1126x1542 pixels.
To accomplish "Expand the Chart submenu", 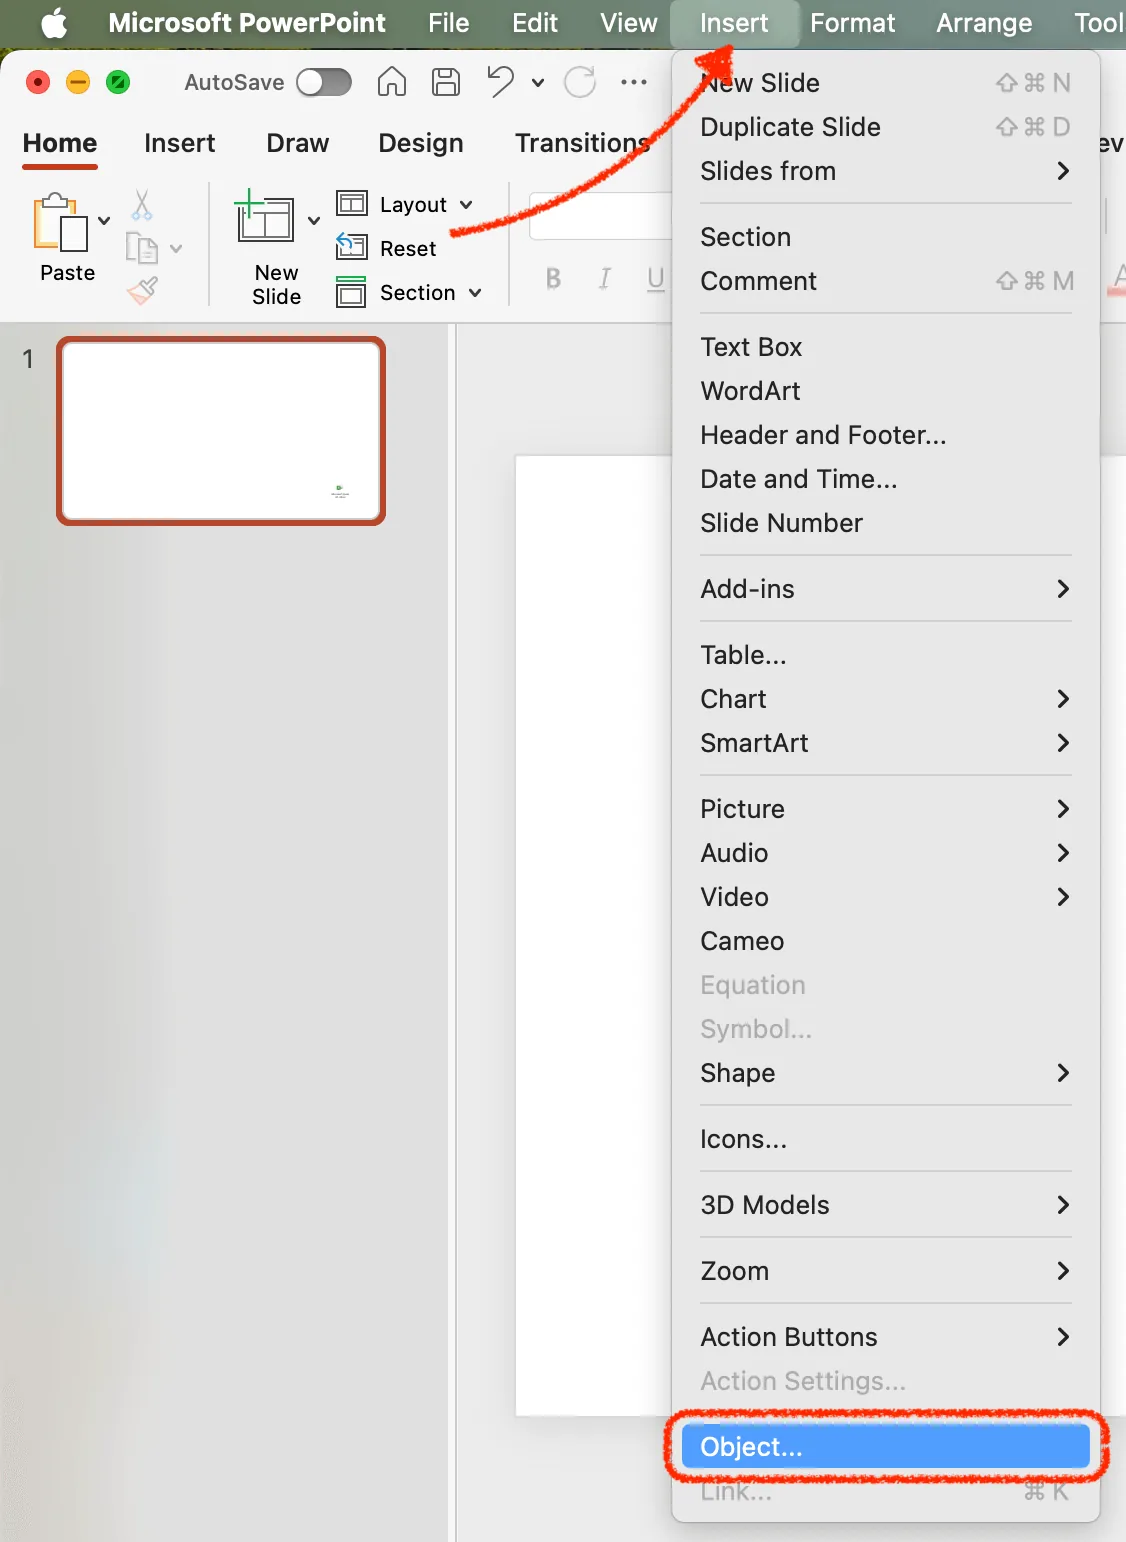I will (885, 699).
